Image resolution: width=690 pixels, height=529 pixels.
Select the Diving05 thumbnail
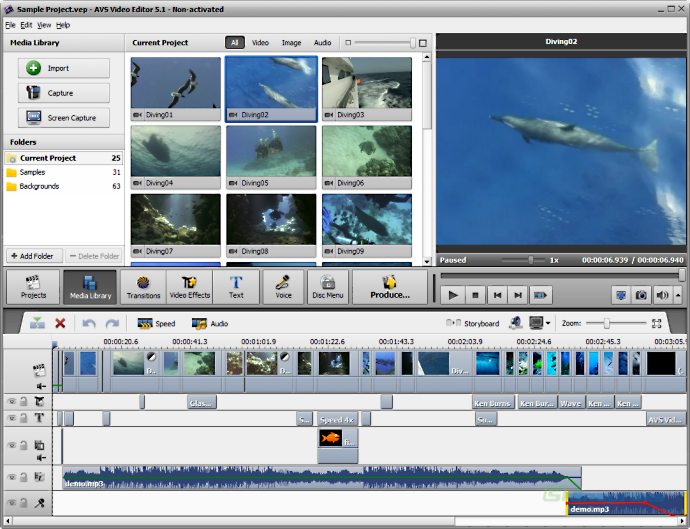(271, 157)
